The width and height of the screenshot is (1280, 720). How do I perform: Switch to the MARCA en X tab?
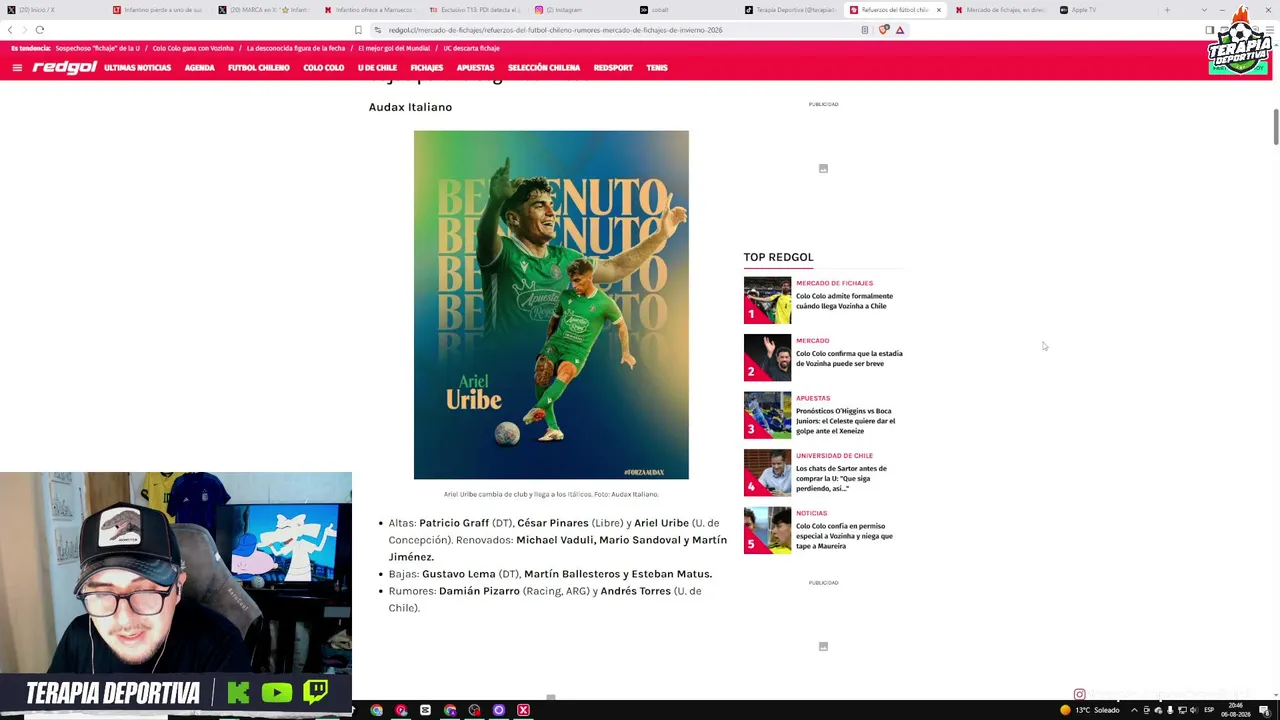(x=264, y=10)
